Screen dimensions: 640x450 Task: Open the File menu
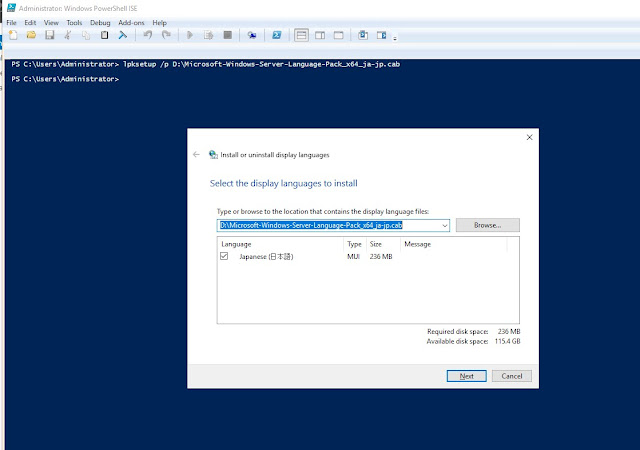(11, 23)
